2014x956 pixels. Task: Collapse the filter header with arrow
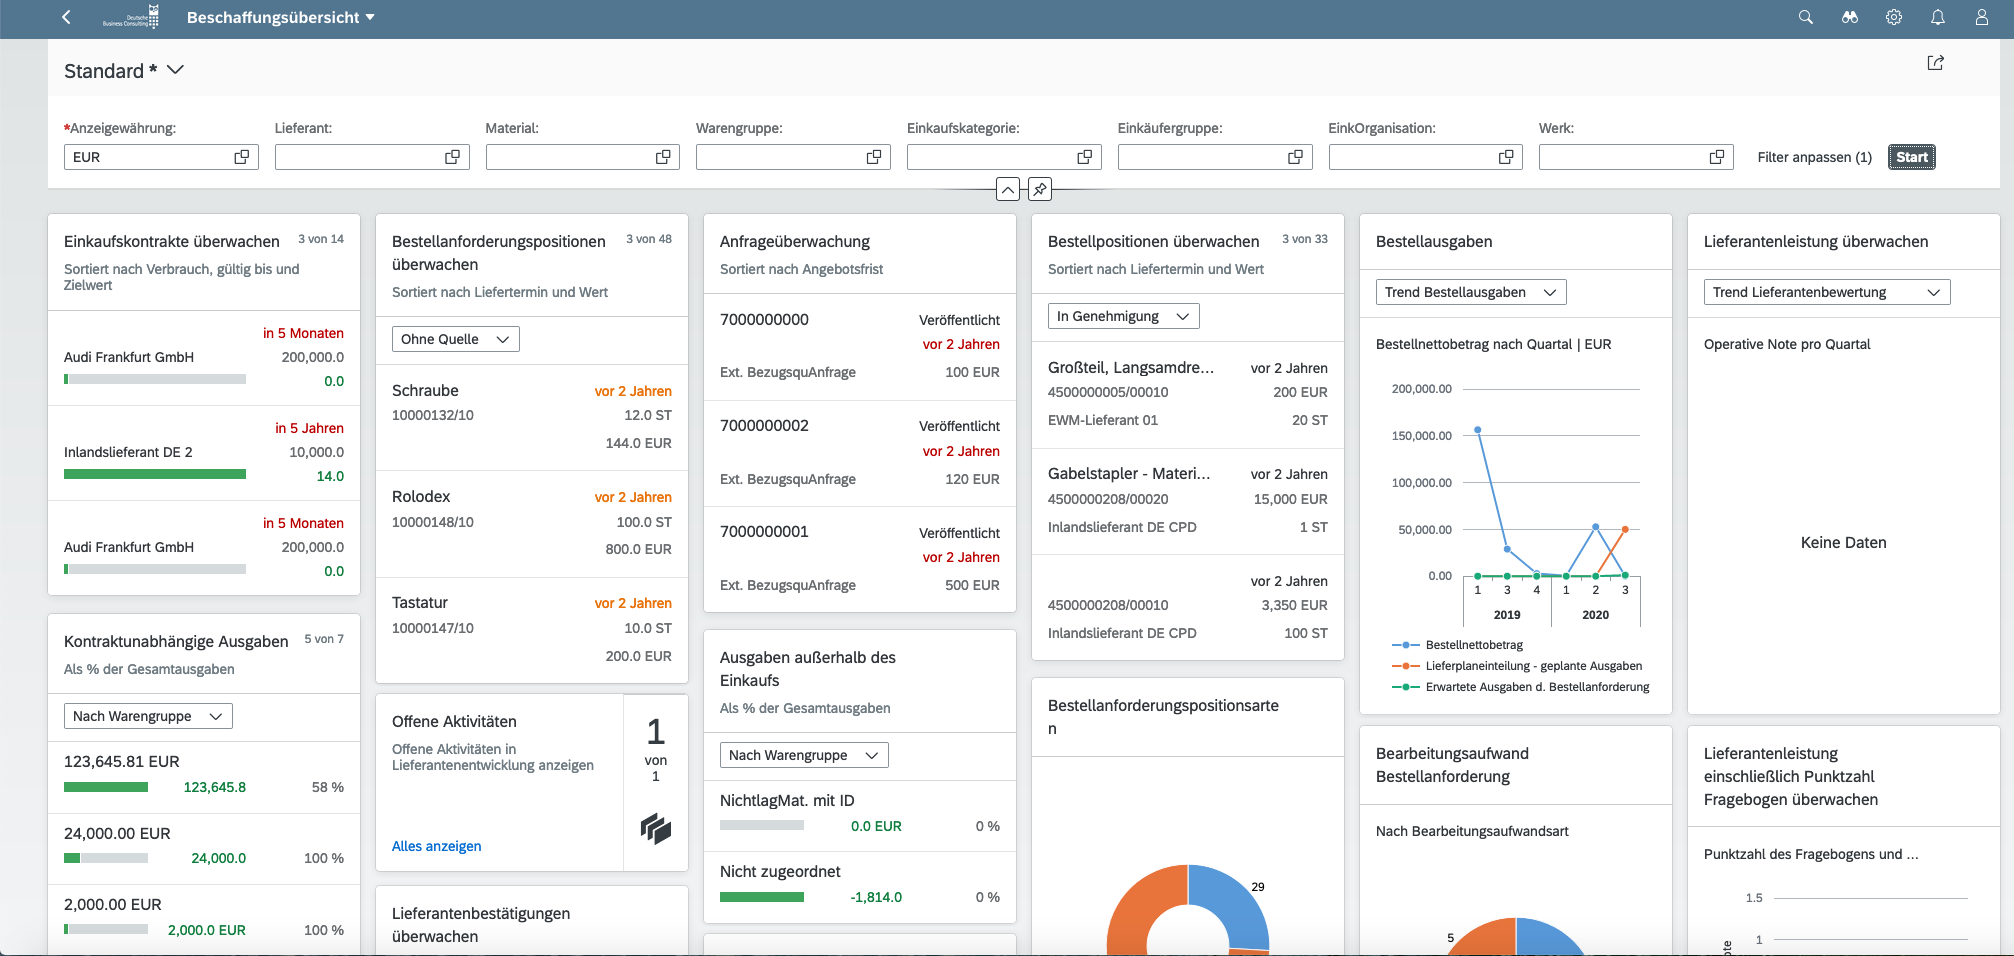[1008, 189]
